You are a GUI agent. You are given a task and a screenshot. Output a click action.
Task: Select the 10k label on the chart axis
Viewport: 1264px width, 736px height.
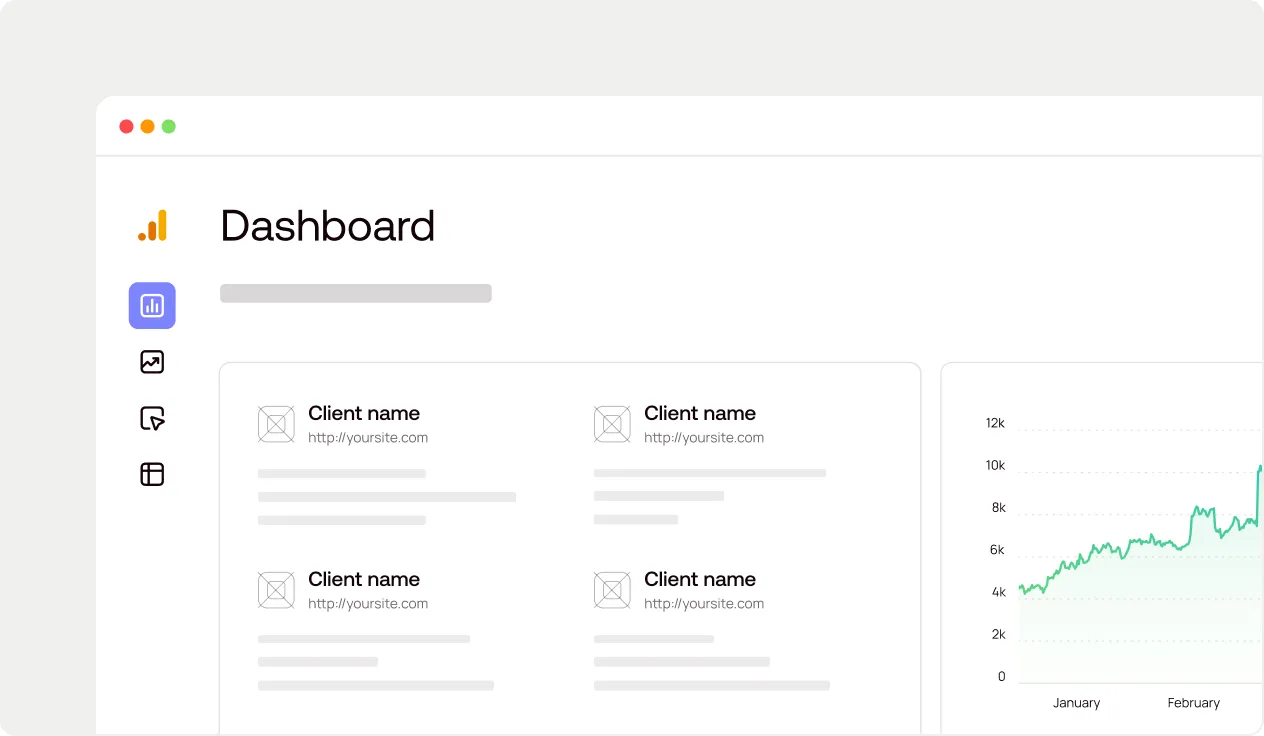994,465
